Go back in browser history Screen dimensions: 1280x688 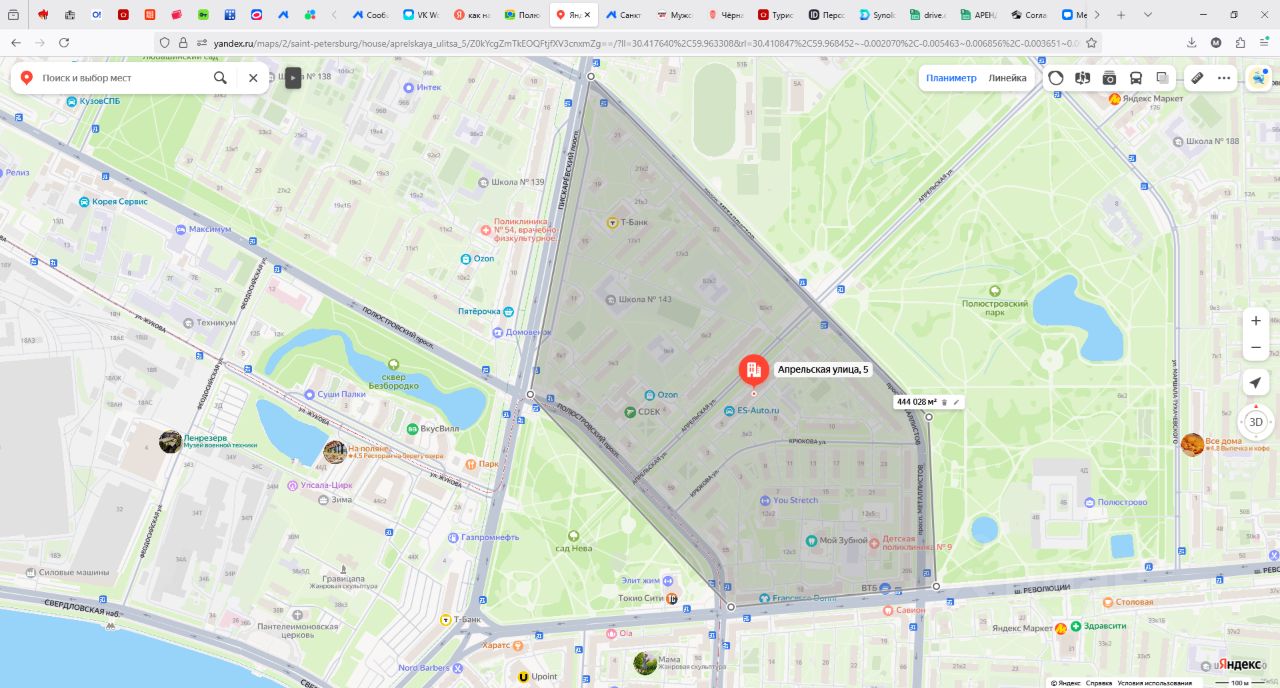coord(15,43)
